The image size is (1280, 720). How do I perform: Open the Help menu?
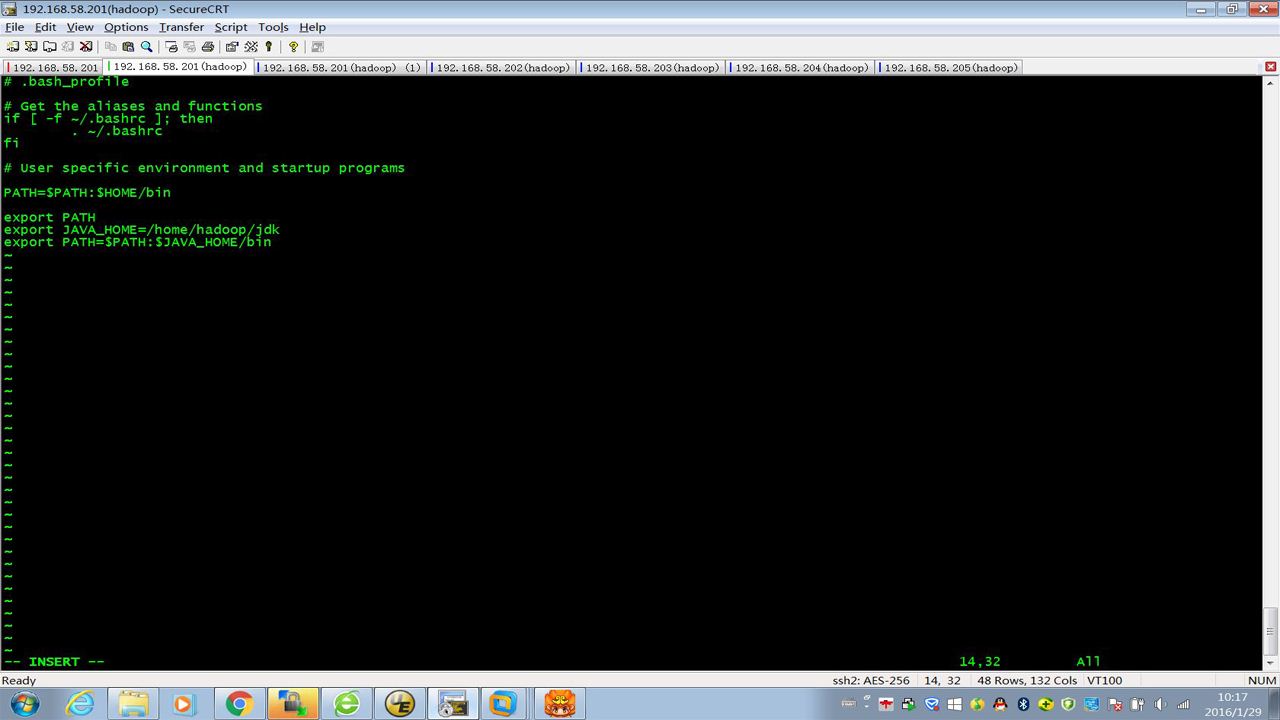point(313,27)
